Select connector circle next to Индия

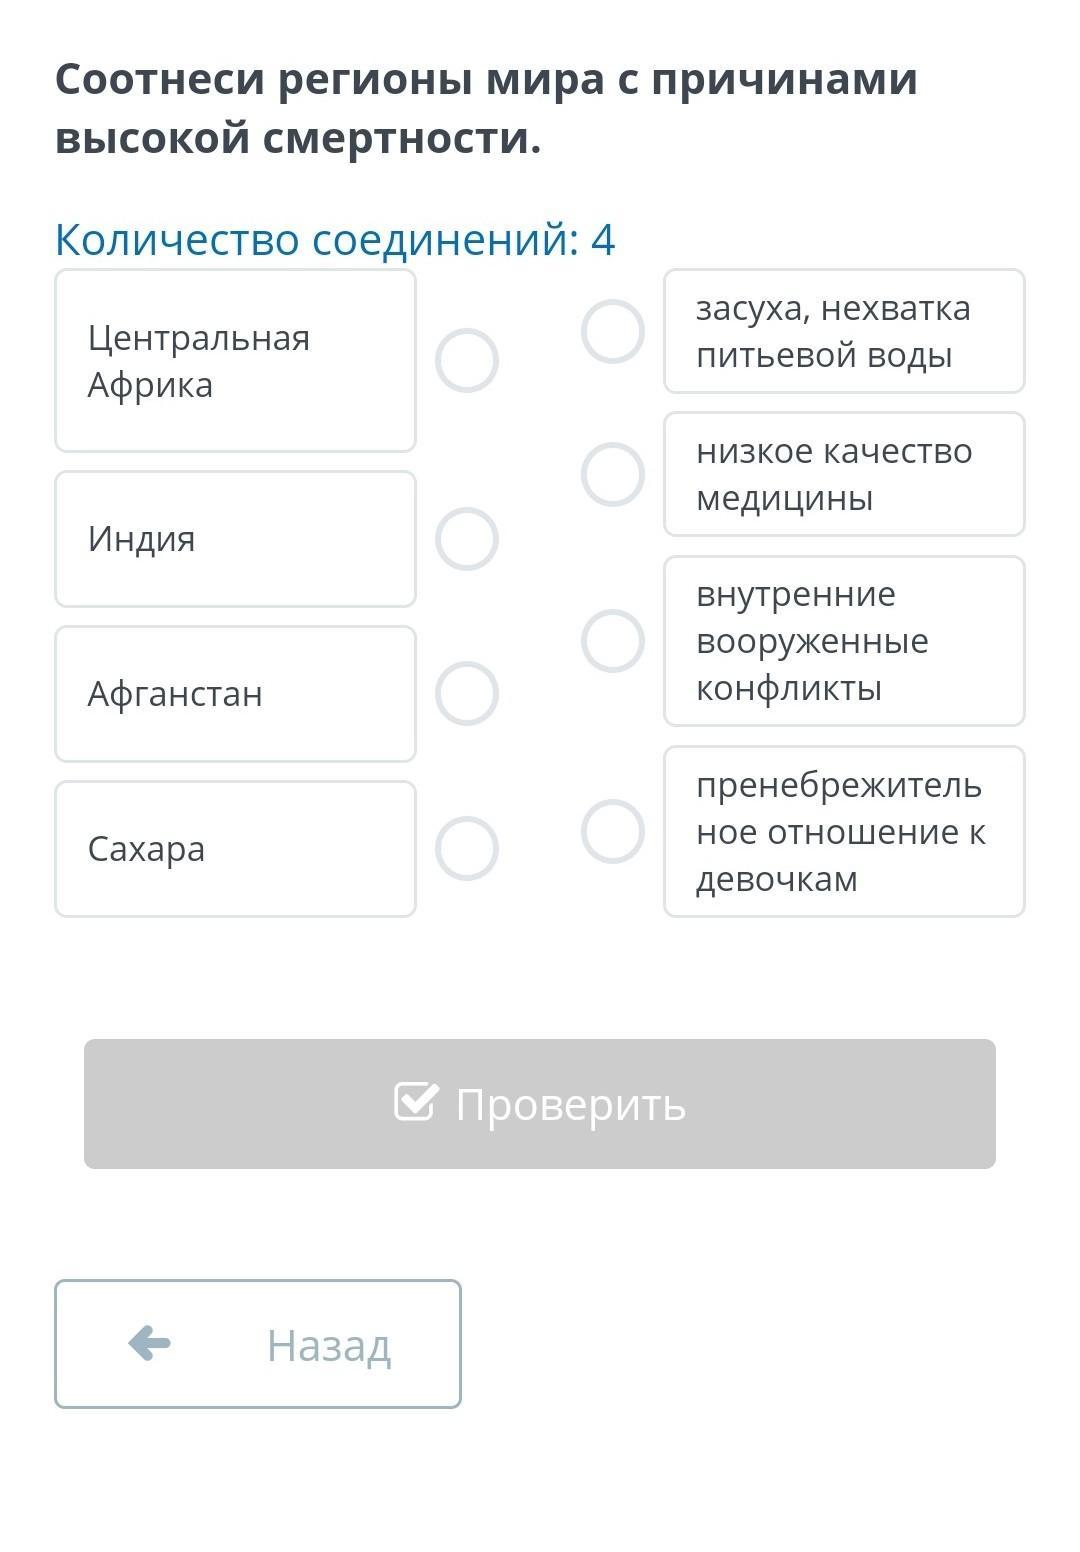[x=467, y=539]
